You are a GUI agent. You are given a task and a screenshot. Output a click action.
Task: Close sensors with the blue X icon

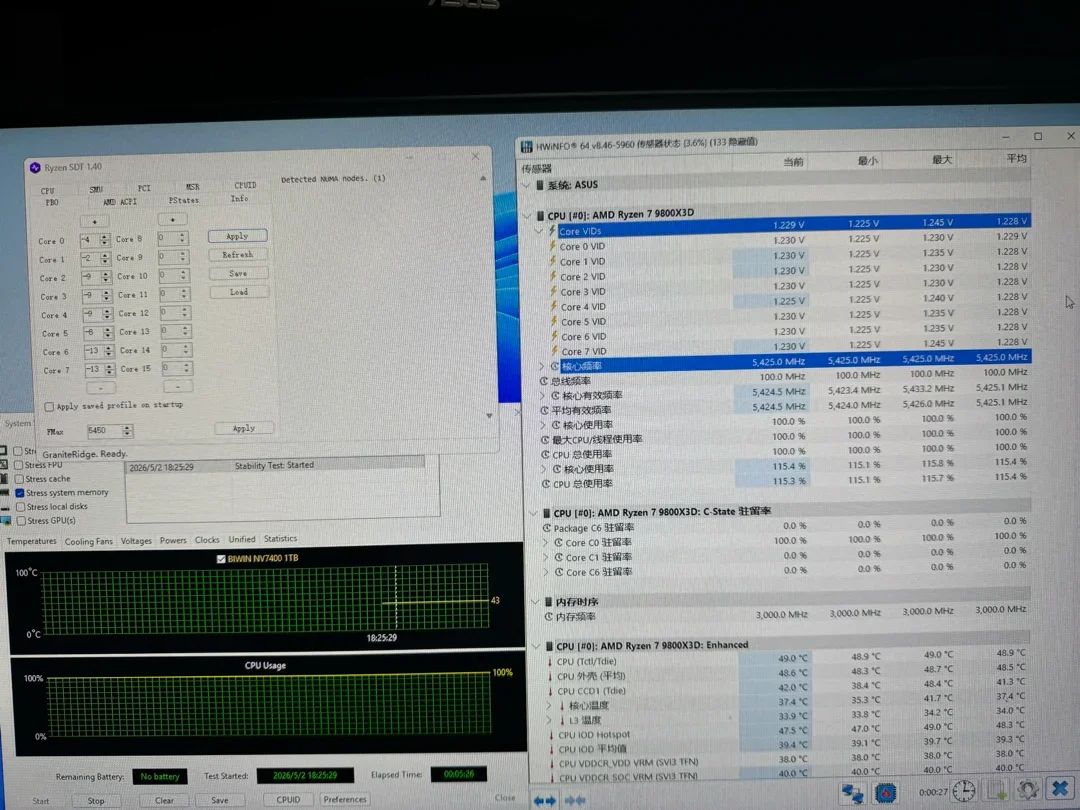[1059, 788]
